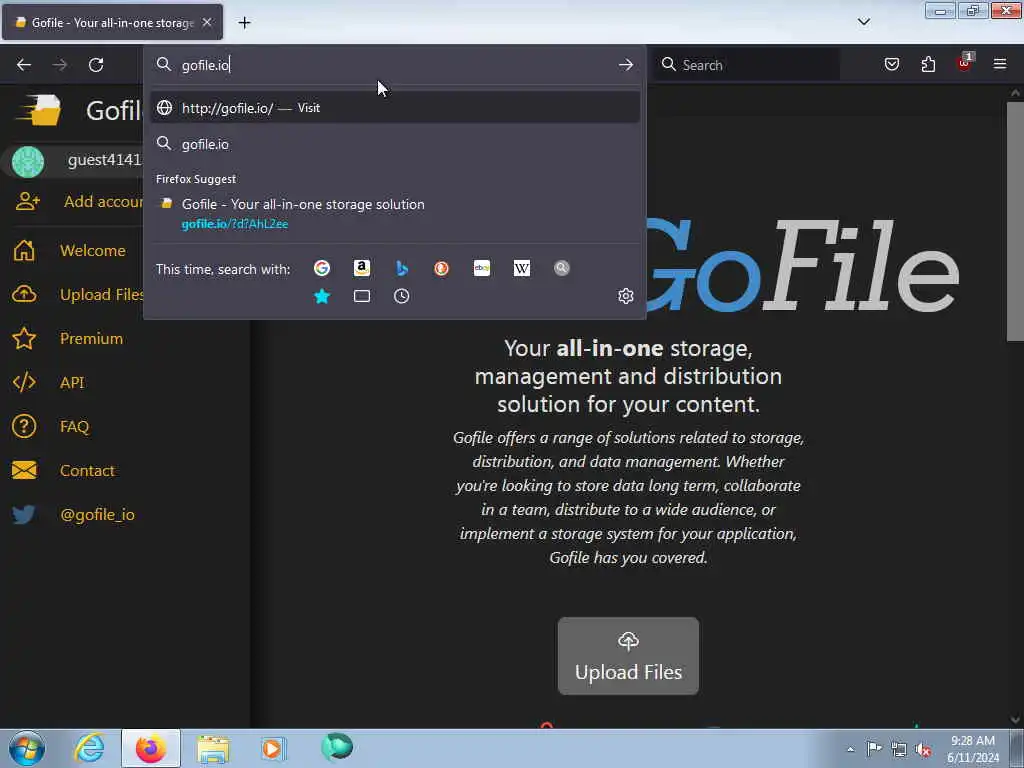Click Add account in the sidebar

click(x=78, y=201)
